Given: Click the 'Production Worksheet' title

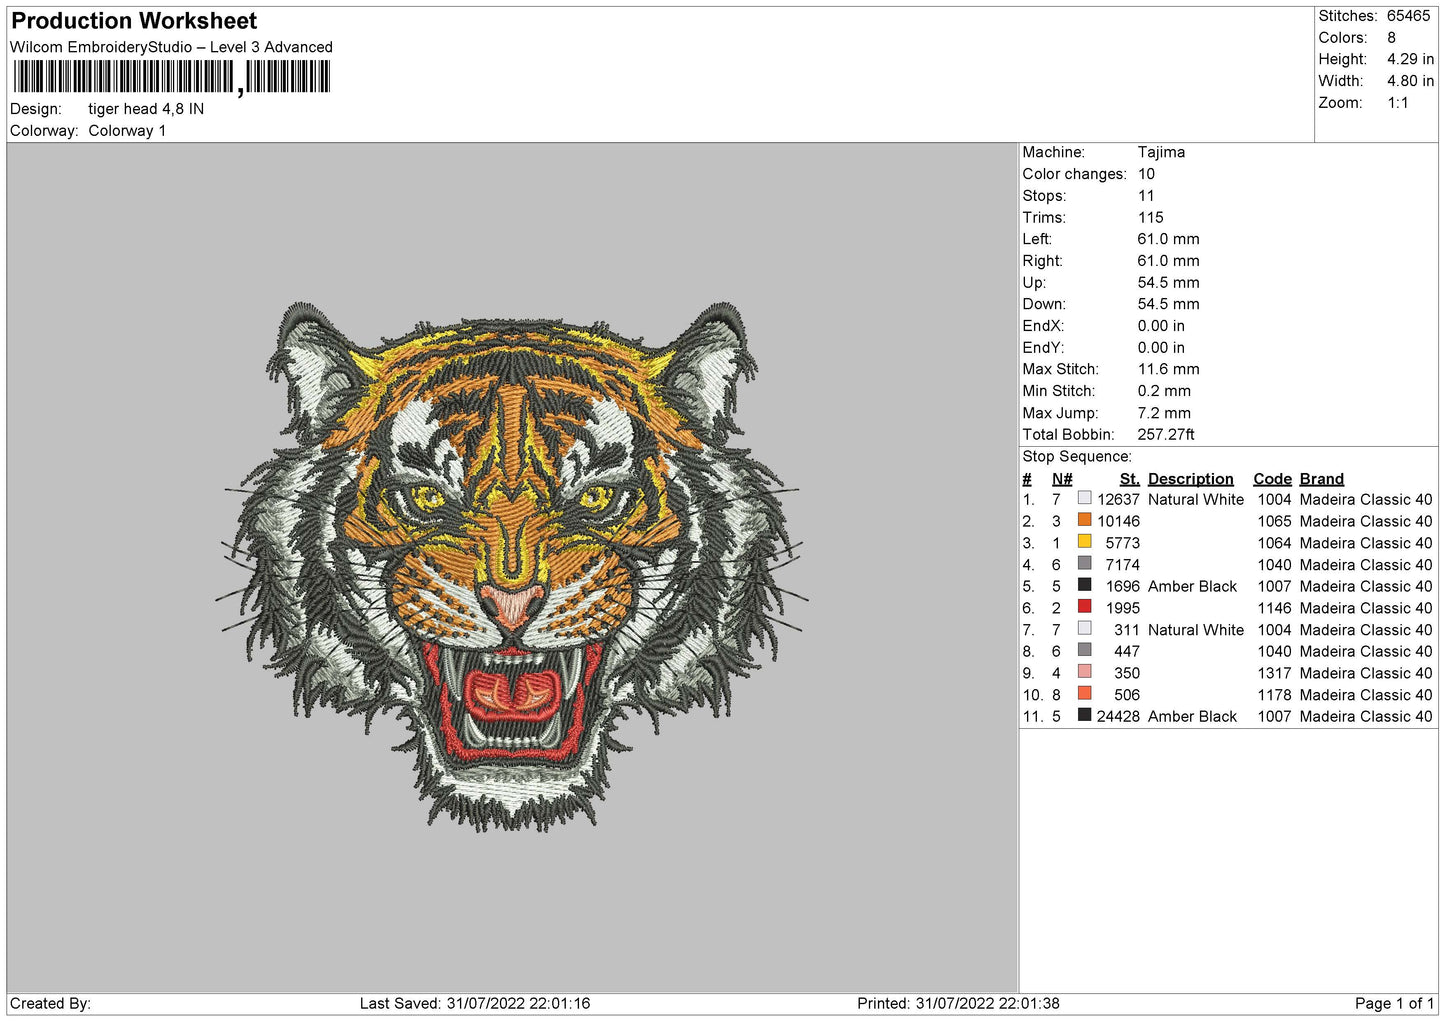Looking at the screenshot, I should [x=134, y=21].
